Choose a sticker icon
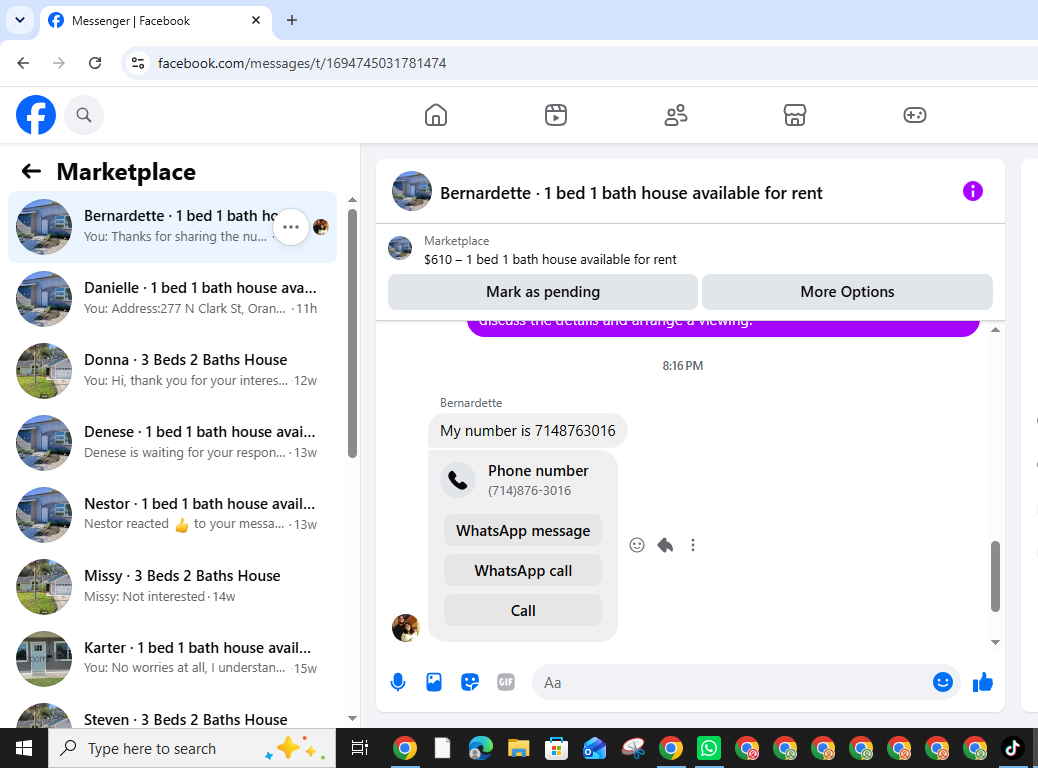 coord(469,682)
